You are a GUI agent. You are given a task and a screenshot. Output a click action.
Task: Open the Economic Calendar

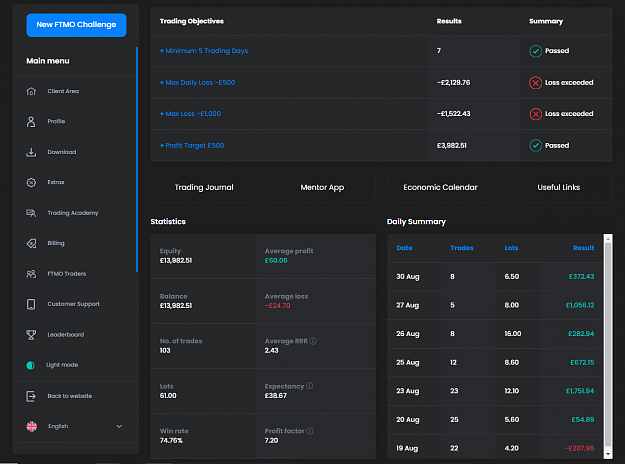tap(440, 187)
